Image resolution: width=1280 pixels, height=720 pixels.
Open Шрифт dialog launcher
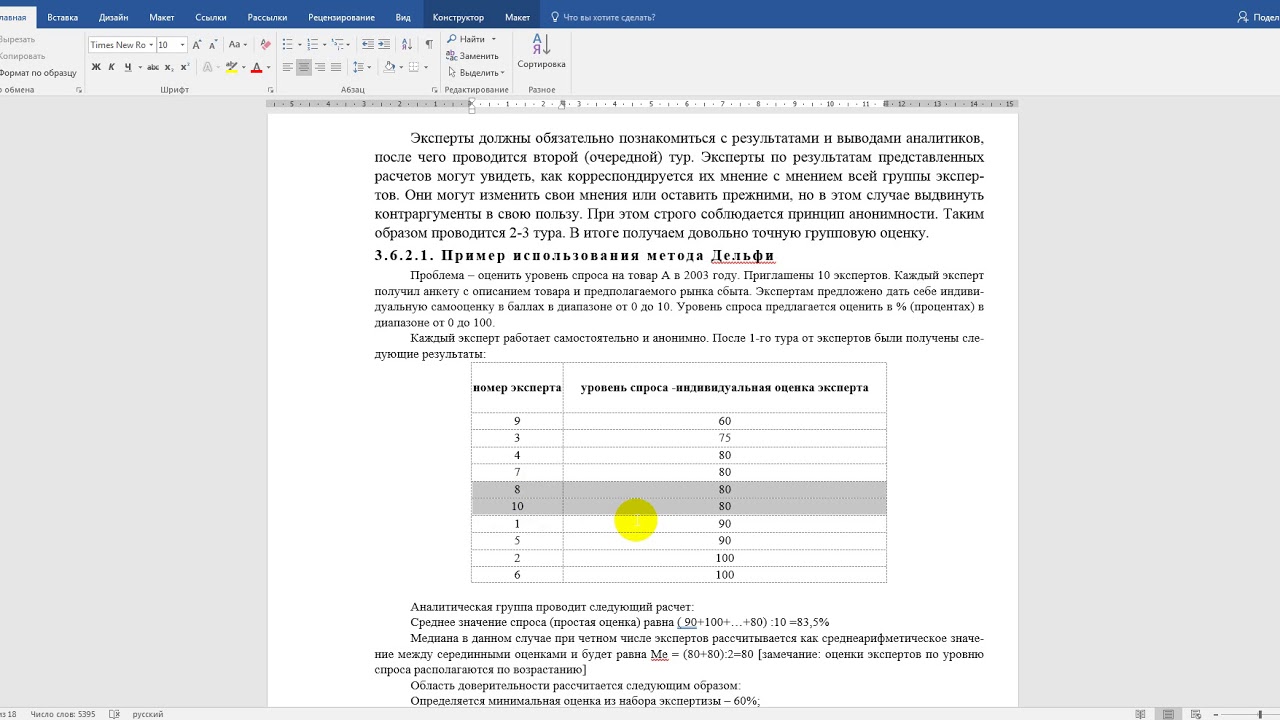(269, 90)
